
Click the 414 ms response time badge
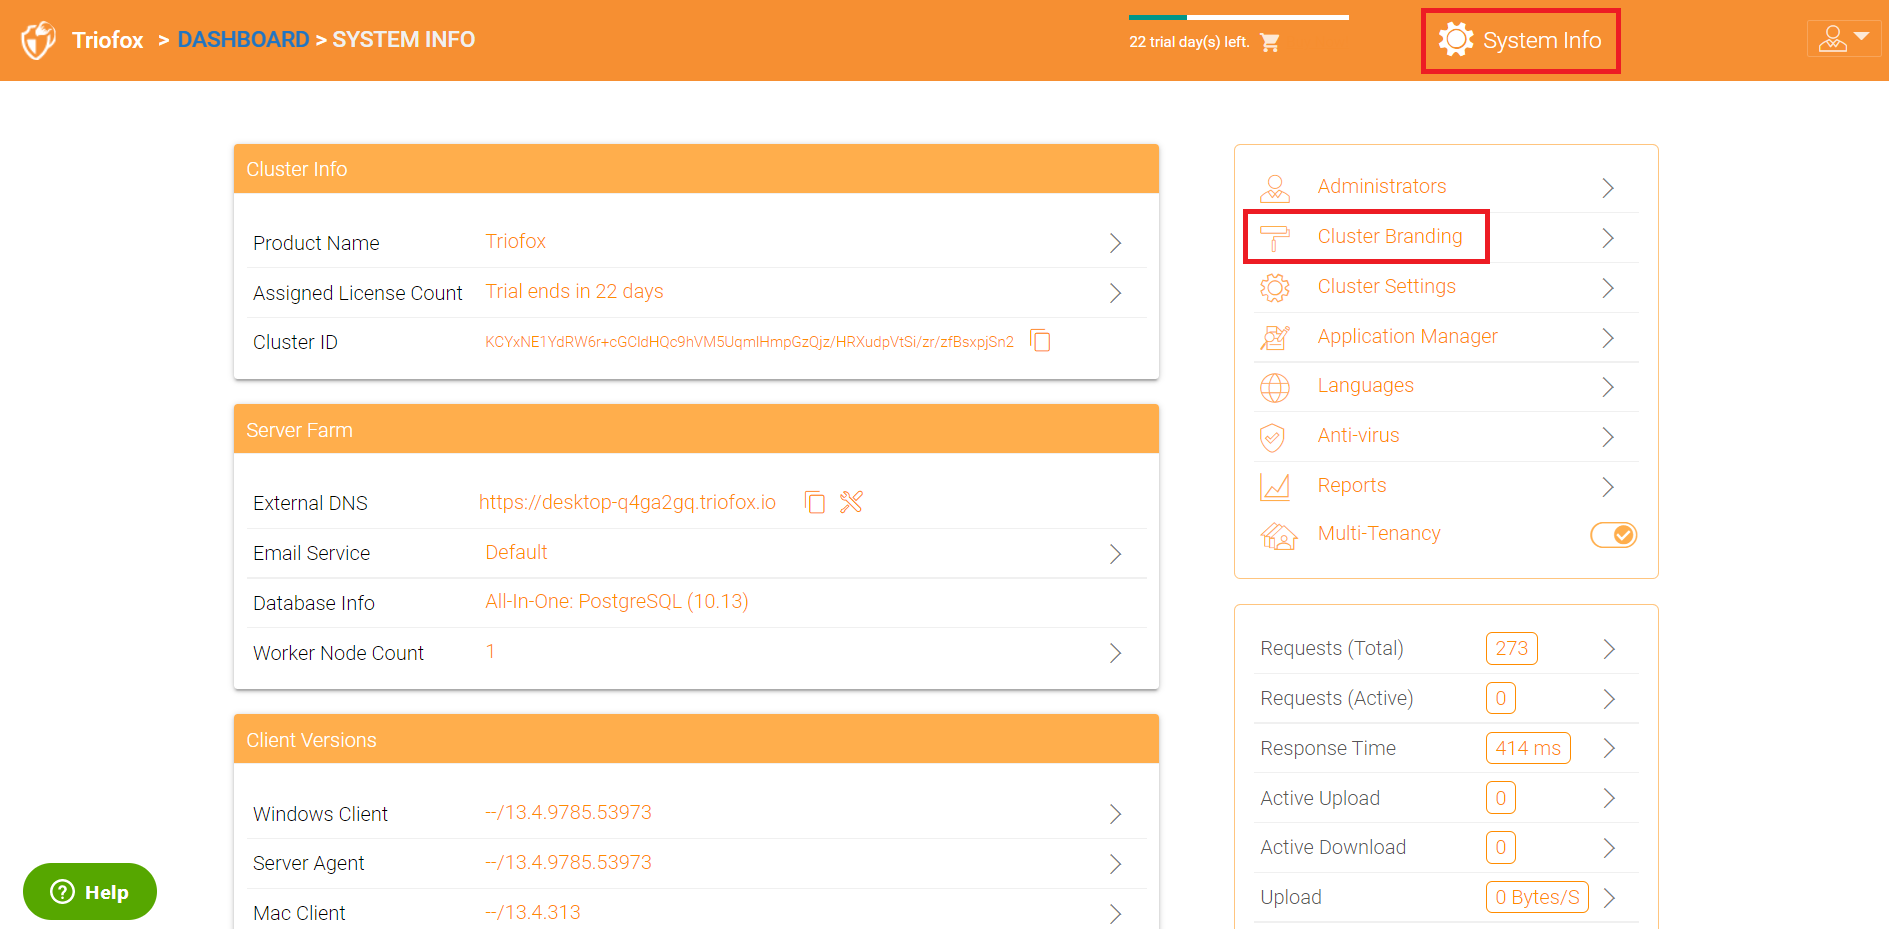(1528, 748)
